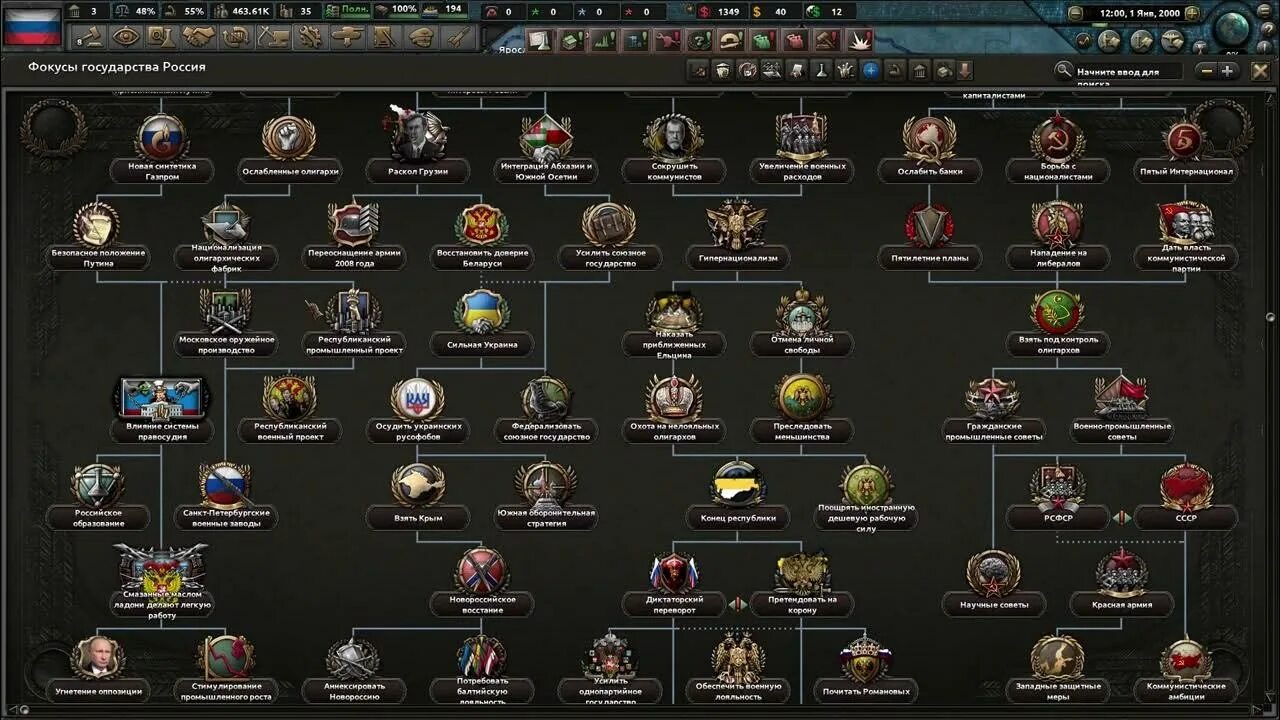Click the stability value 48%
Viewport: 1280px width, 720px height.
pyautogui.click(x=145, y=11)
